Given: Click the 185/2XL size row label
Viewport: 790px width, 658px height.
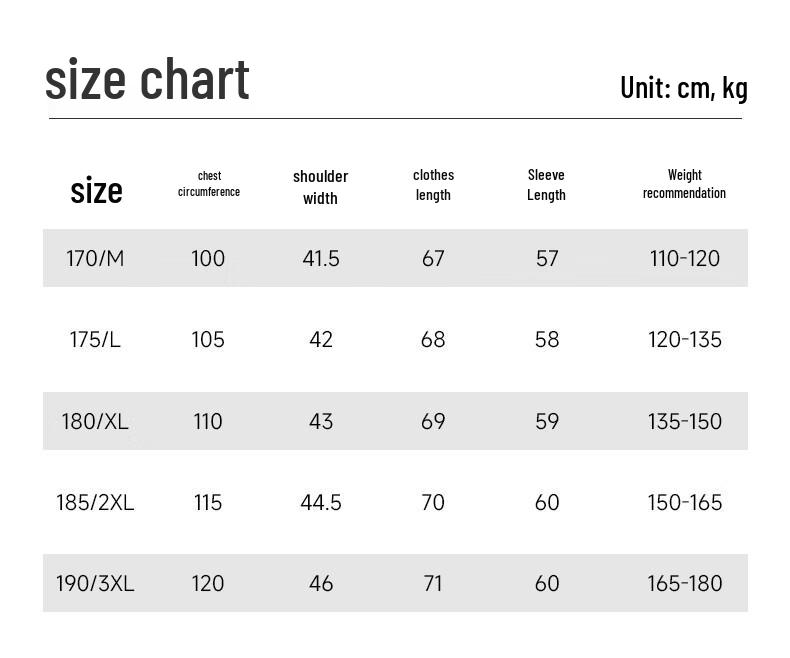Looking at the screenshot, I should 95,502.
